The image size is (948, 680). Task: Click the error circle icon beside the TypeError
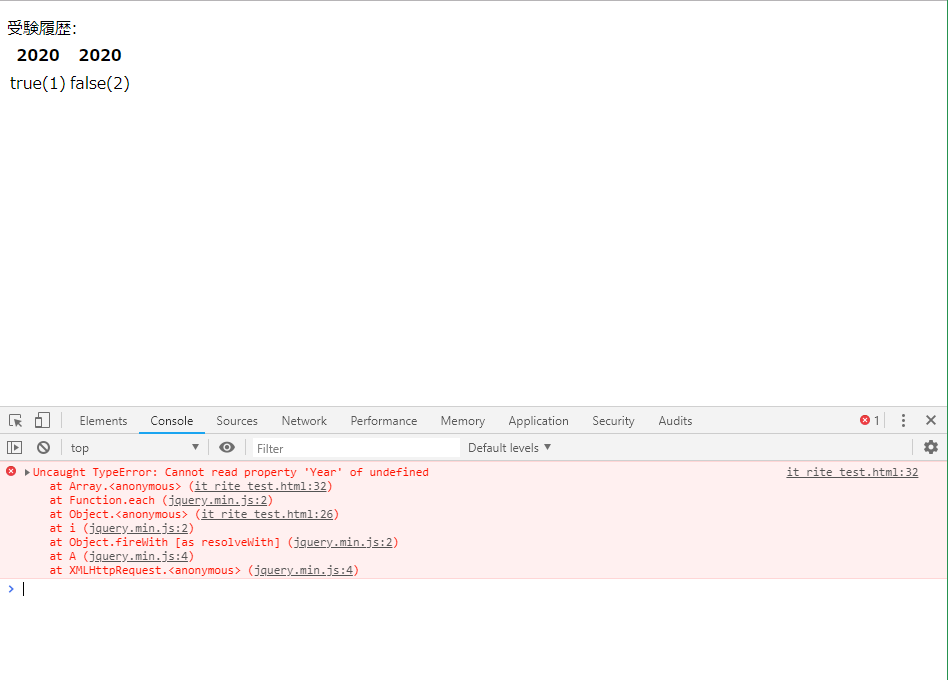click(x=10, y=471)
